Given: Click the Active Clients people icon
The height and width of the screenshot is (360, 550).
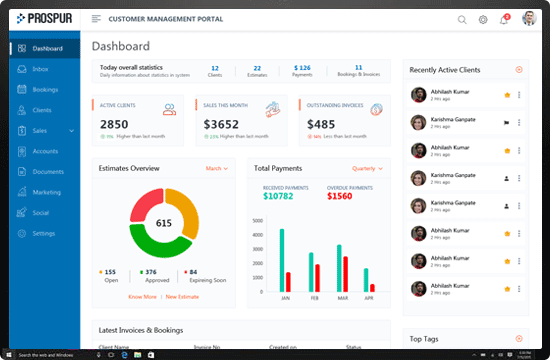Looking at the screenshot, I should point(169,109).
